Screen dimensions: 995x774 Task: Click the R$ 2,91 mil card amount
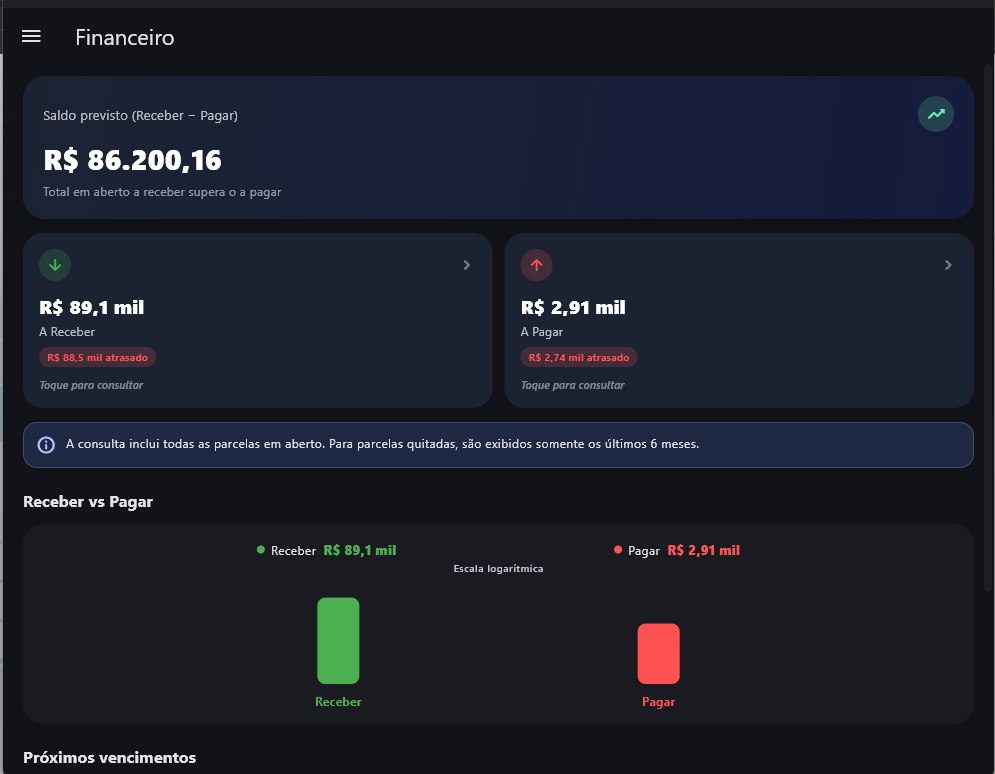tap(573, 308)
